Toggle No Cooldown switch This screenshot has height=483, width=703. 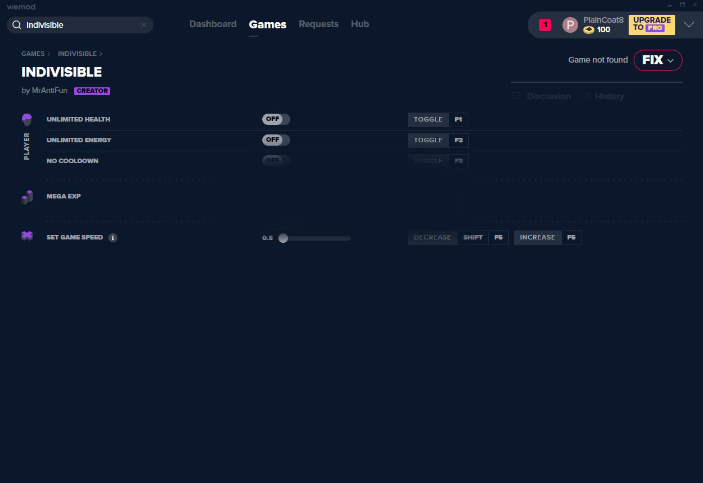(x=276, y=161)
